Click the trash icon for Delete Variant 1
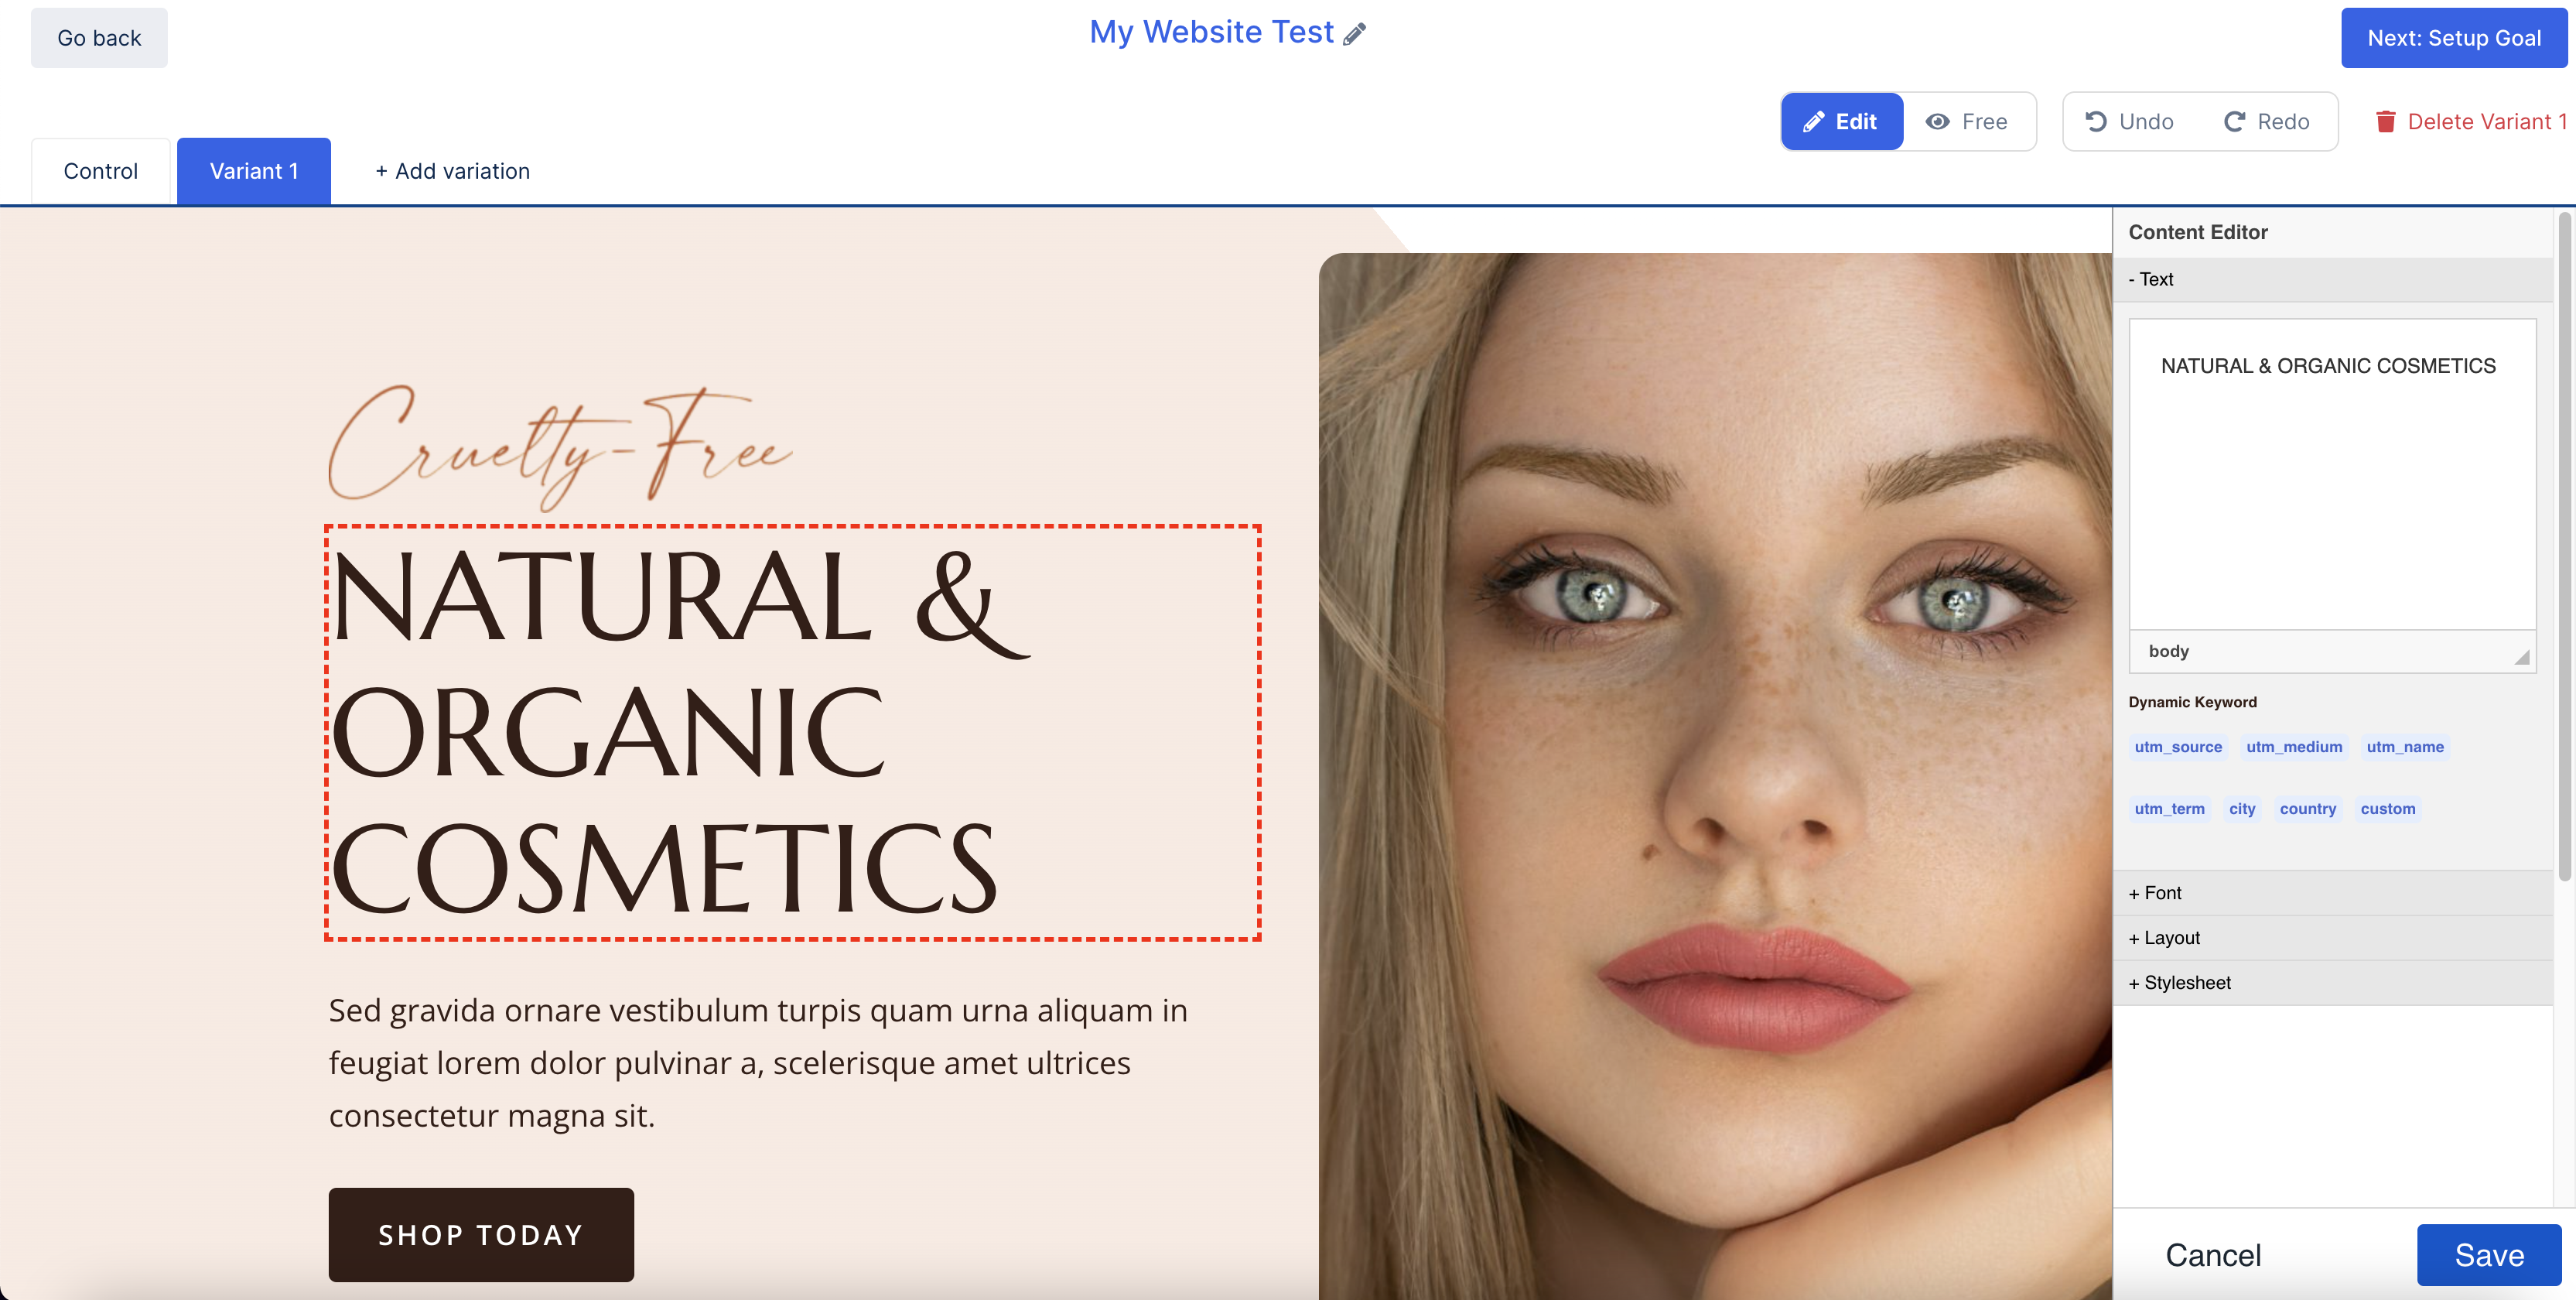This screenshot has height=1300, width=2576. tap(2385, 122)
